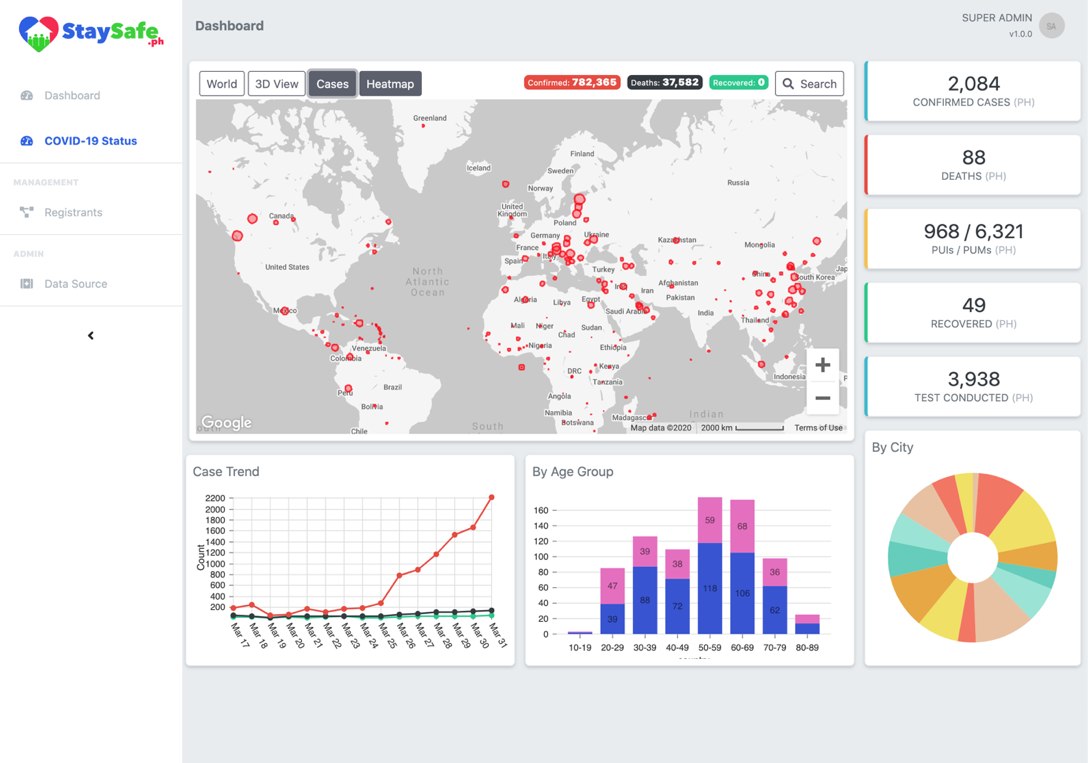Click the Registrants network icon

click(27, 212)
